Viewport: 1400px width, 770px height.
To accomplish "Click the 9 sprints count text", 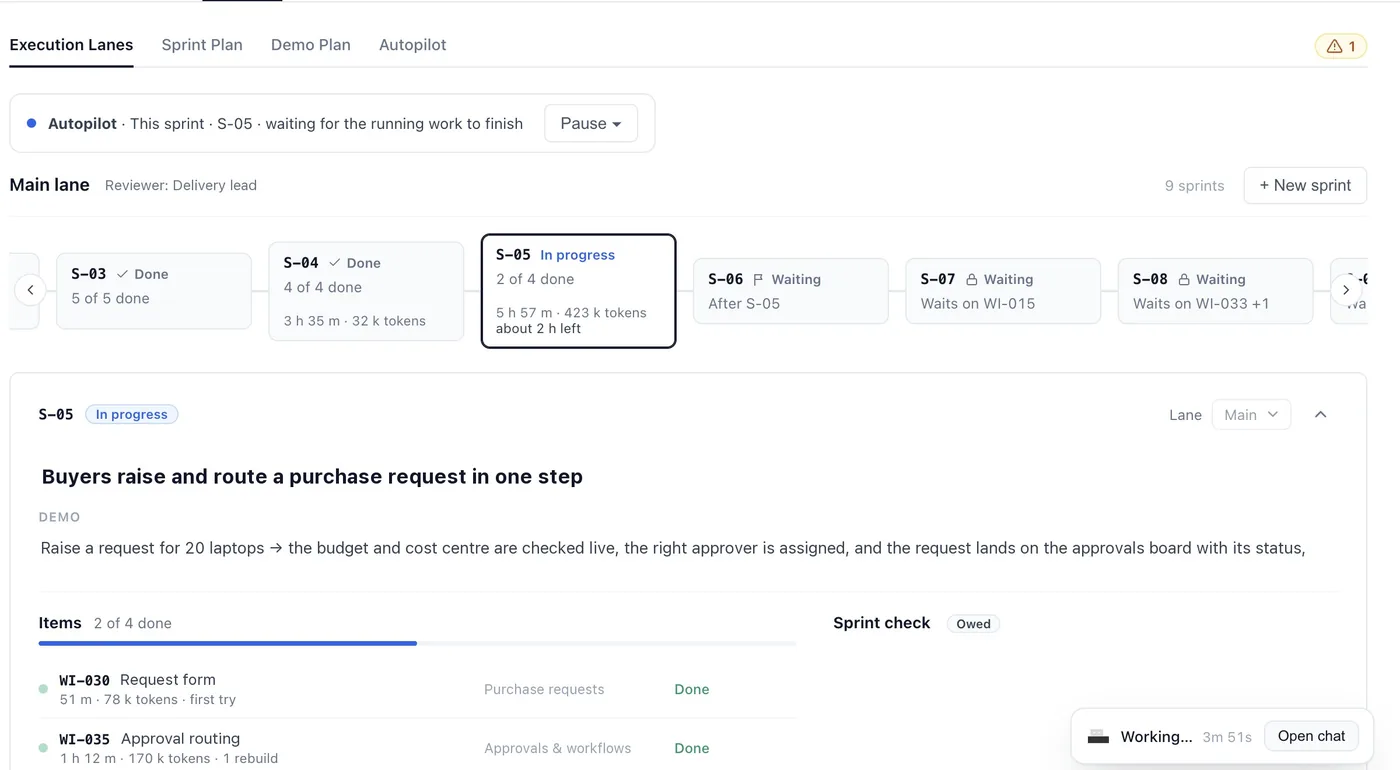I will [x=1195, y=186].
